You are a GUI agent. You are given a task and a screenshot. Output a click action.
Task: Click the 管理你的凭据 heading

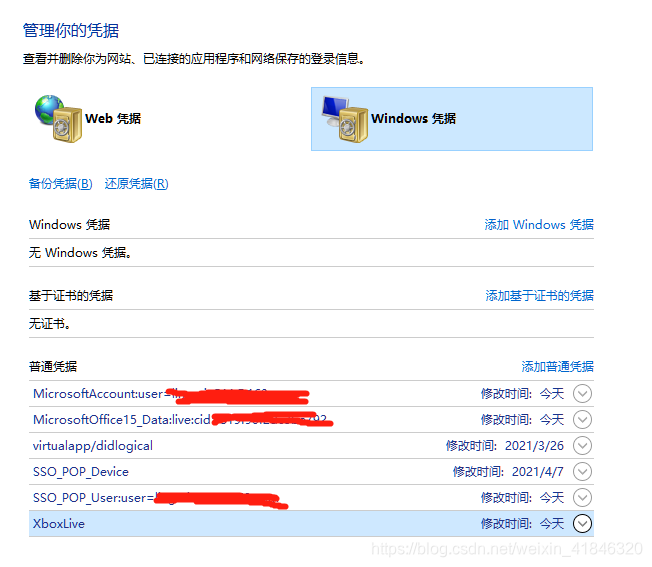coord(71,30)
